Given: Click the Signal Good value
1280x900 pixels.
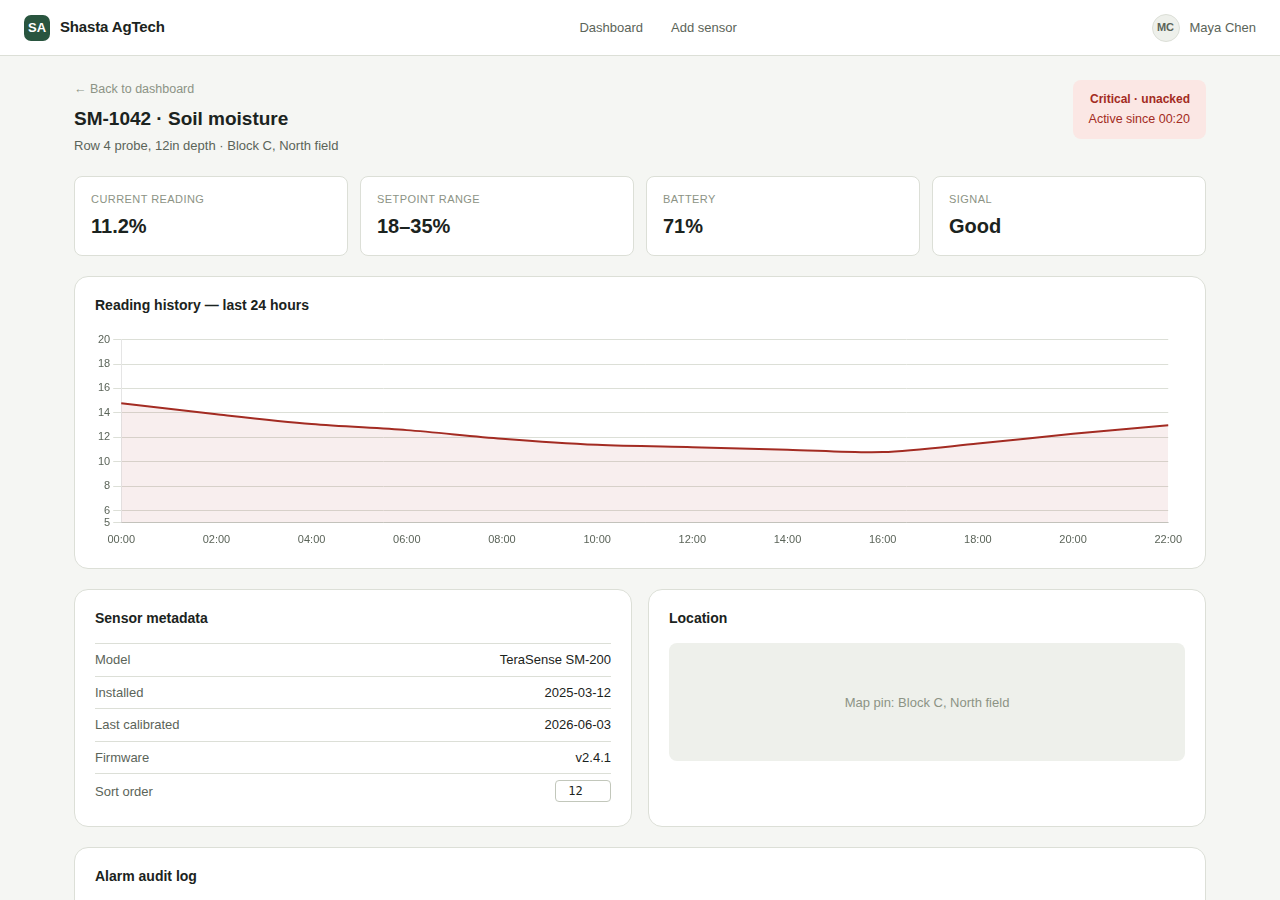Looking at the screenshot, I should [x=975, y=226].
